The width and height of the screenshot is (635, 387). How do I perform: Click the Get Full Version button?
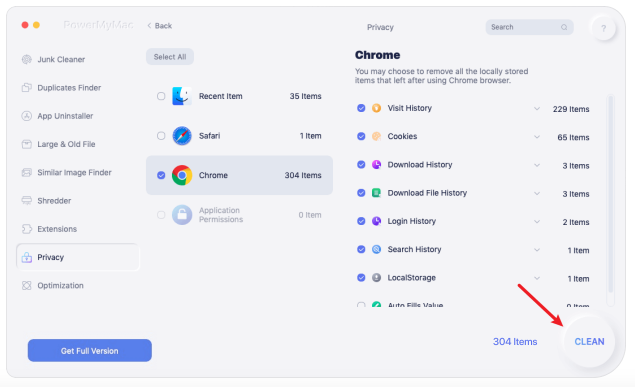[x=89, y=351]
